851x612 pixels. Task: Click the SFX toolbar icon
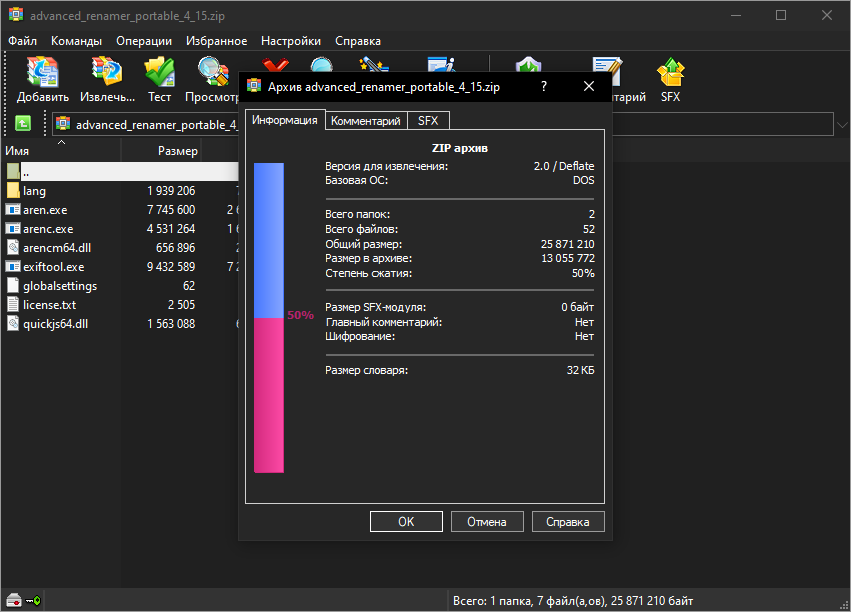pos(670,72)
